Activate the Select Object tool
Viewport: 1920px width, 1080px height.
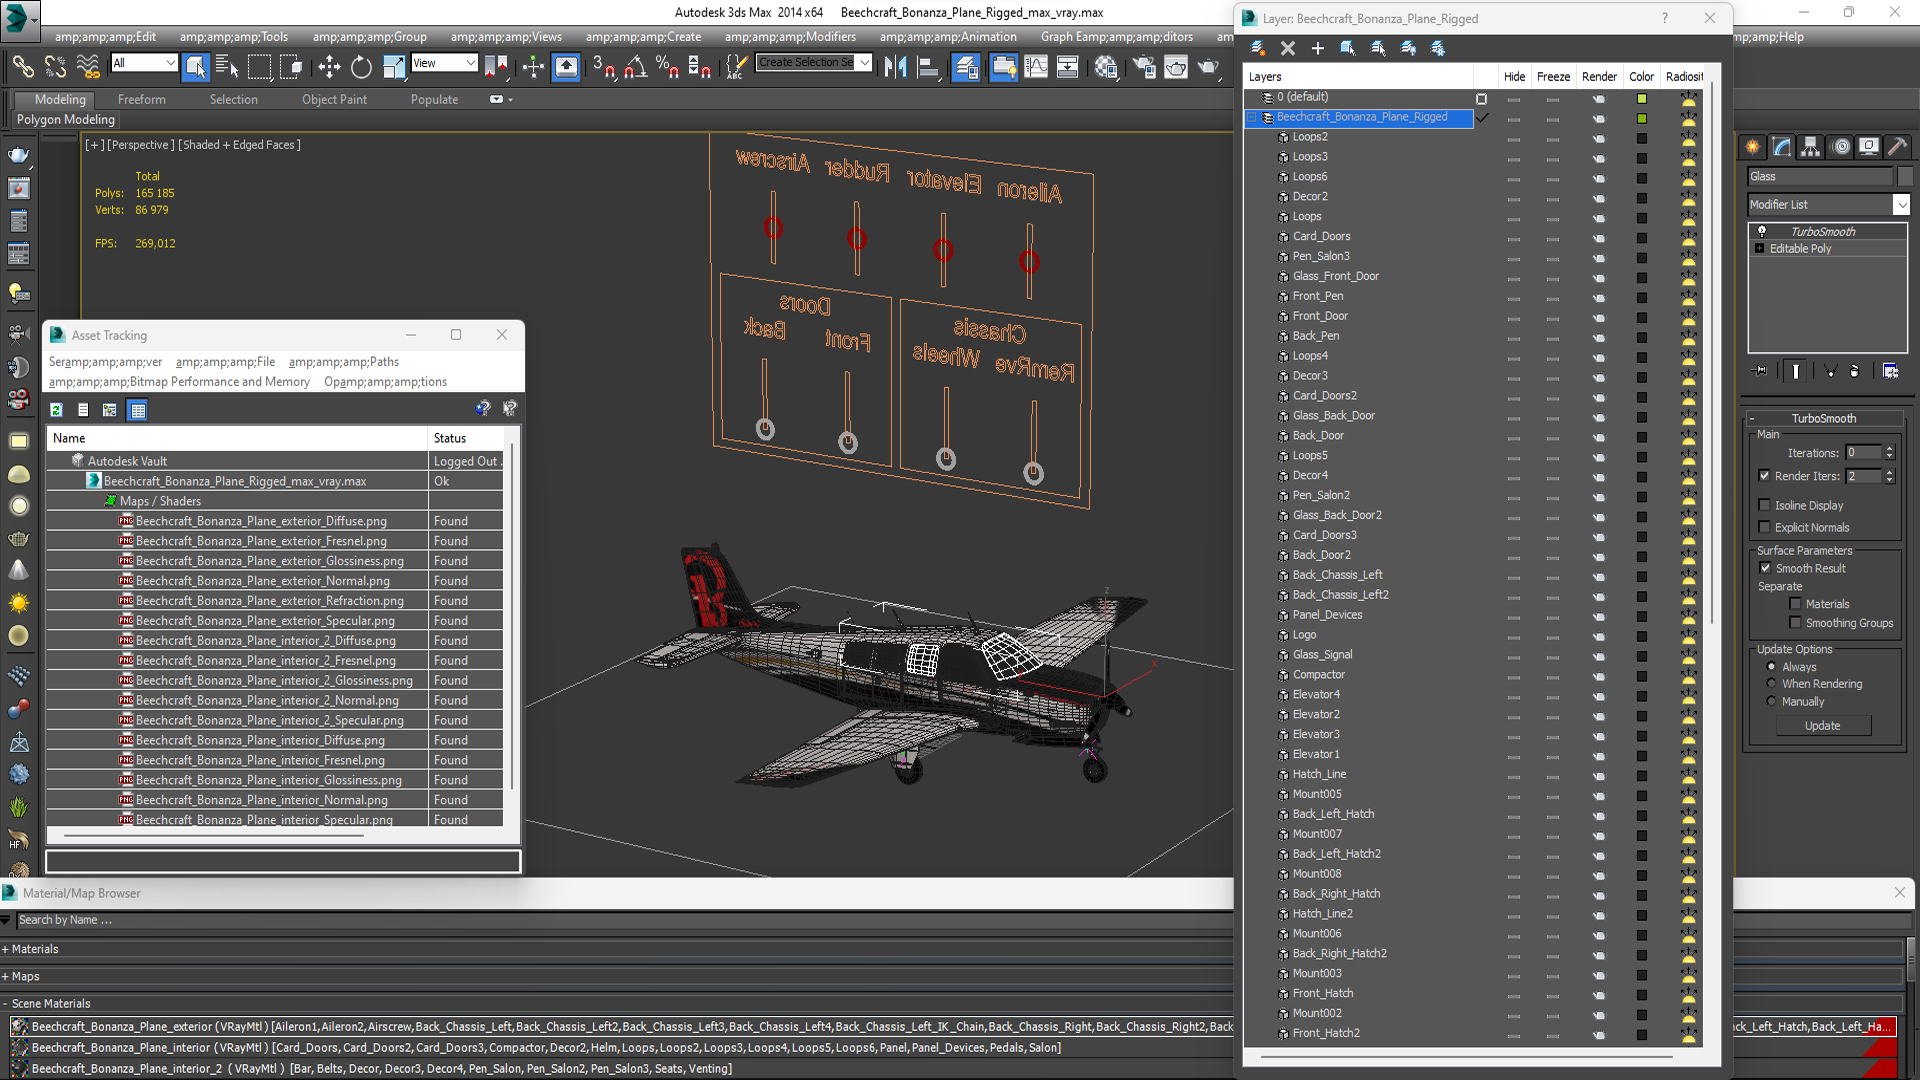pos(196,66)
